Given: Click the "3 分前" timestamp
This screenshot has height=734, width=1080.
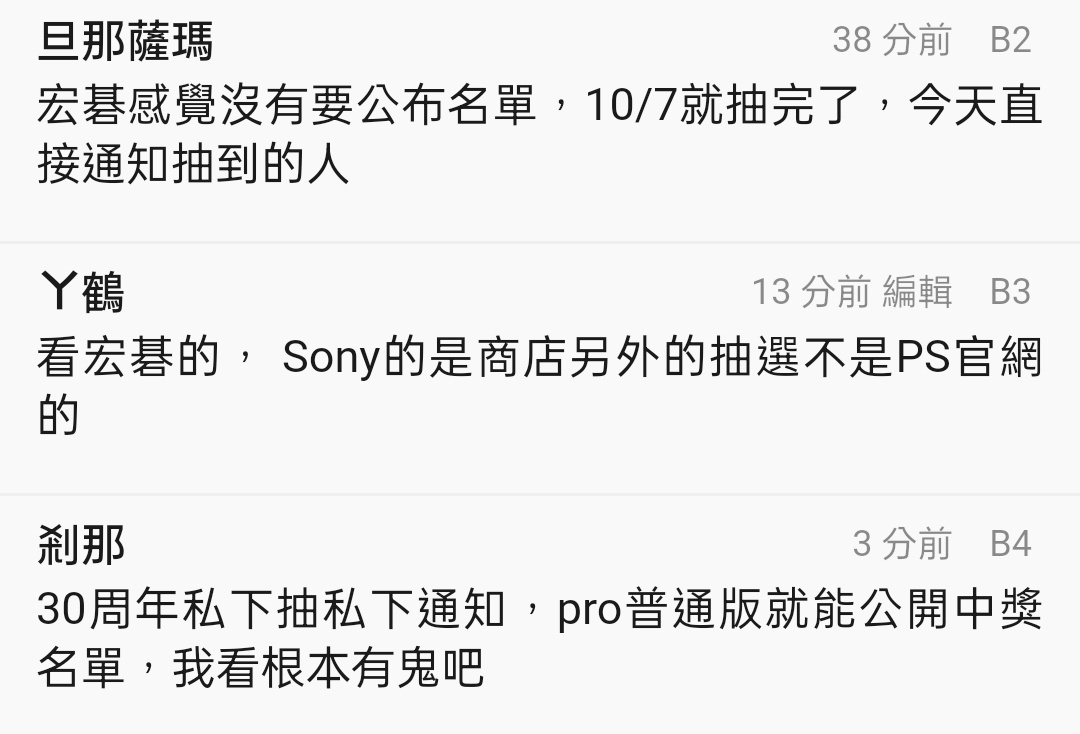Looking at the screenshot, I should pyautogui.click(x=902, y=544).
